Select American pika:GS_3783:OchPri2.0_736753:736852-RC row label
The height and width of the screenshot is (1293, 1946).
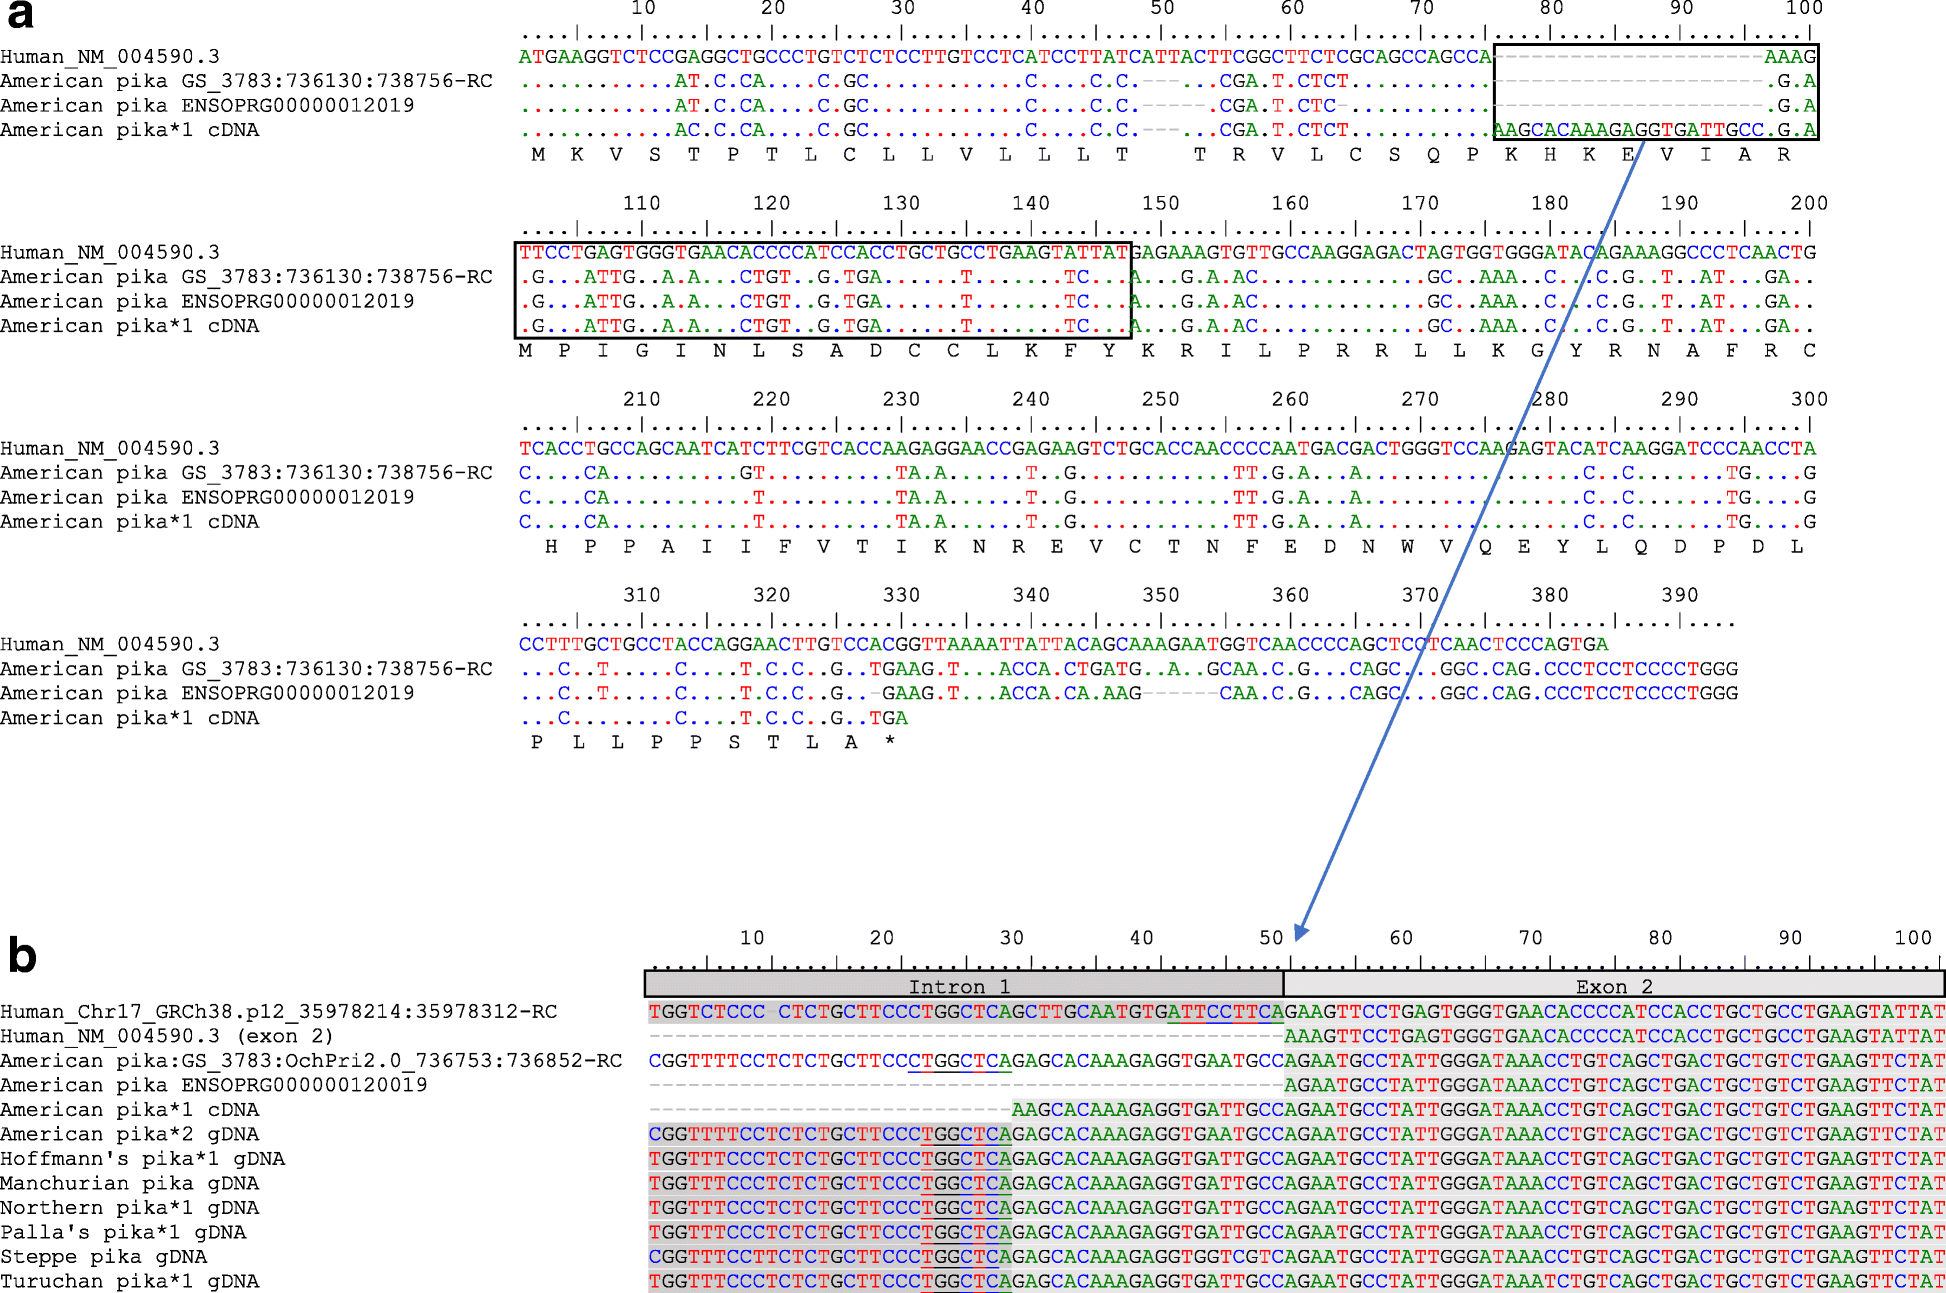tap(311, 1061)
